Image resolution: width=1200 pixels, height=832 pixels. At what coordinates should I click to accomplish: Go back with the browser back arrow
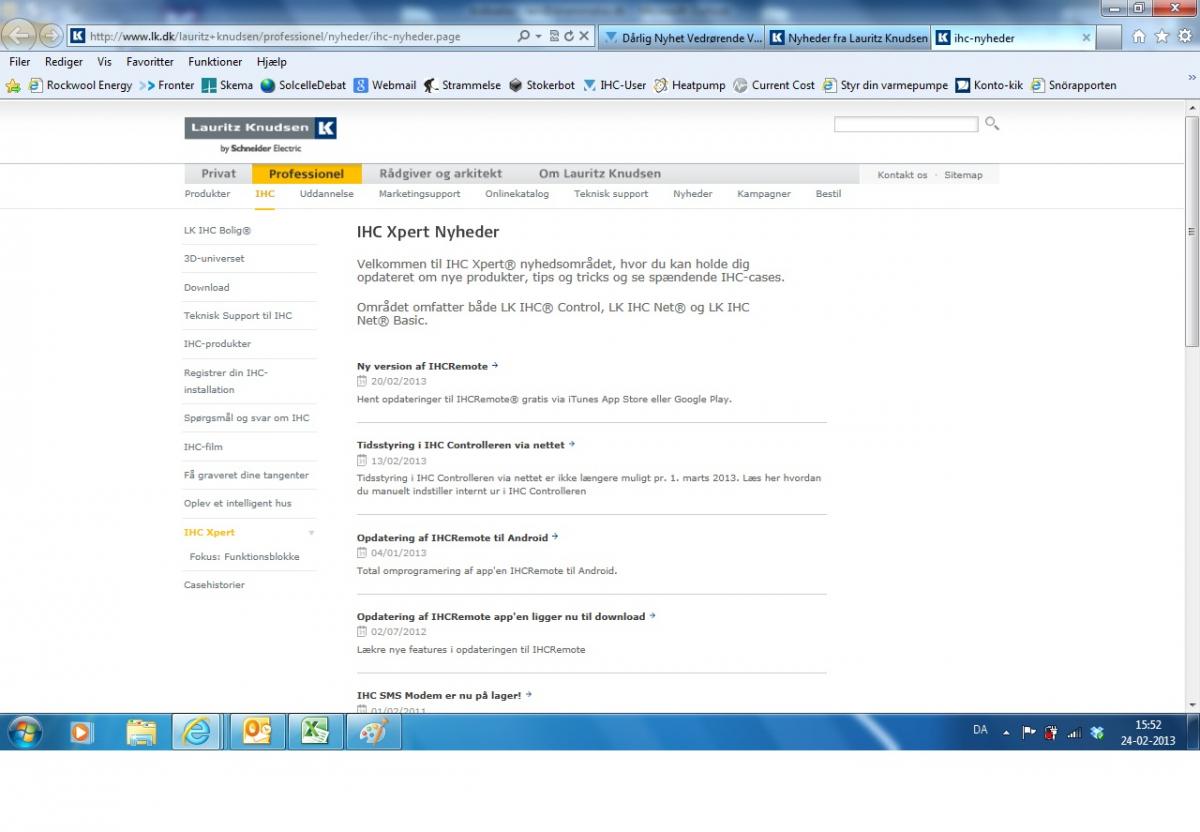[x=22, y=36]
